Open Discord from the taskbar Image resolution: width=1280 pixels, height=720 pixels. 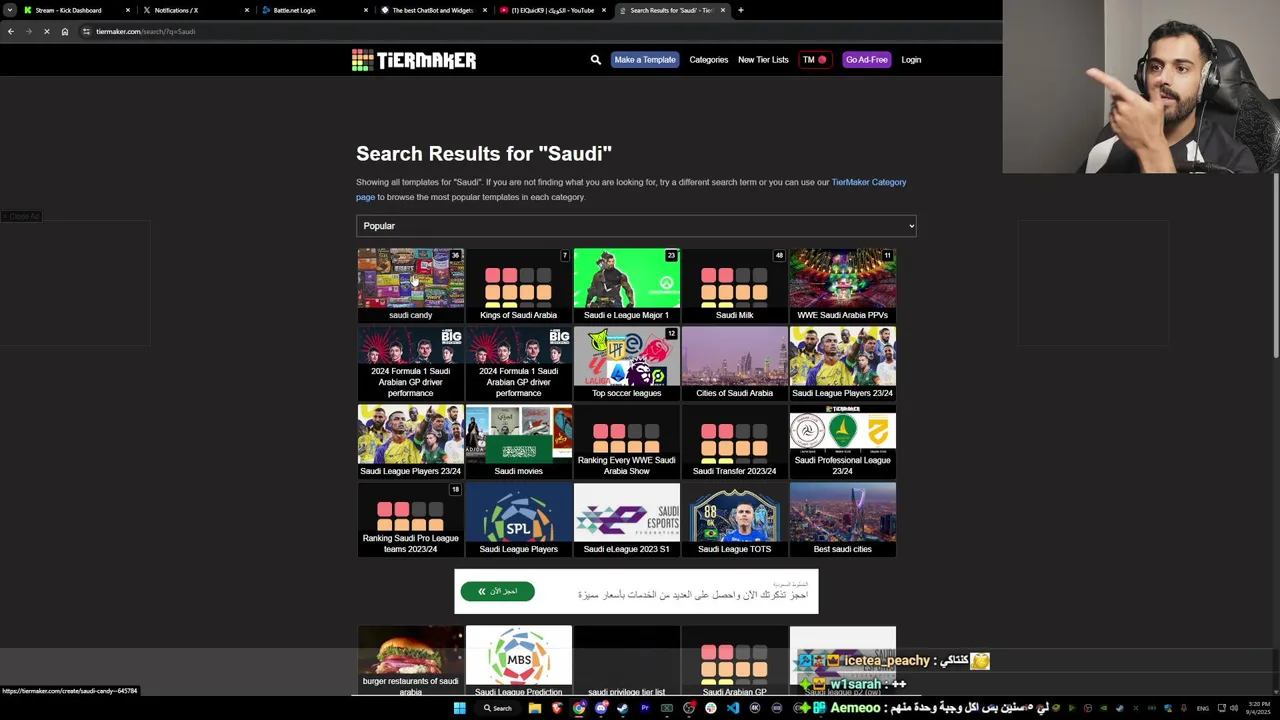coord(601,709)
